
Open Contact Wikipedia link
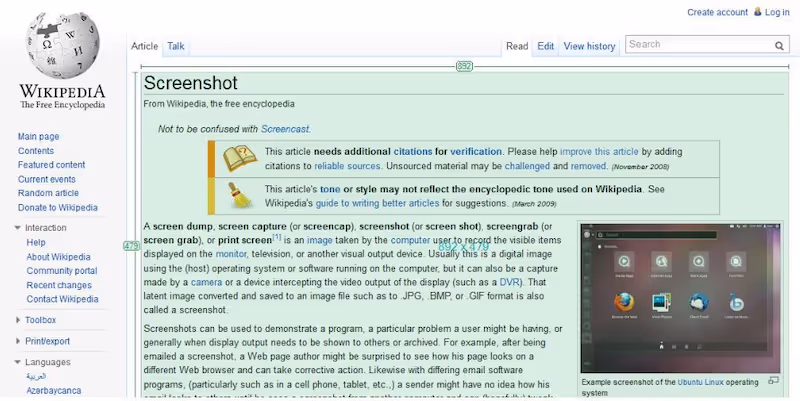62,299
